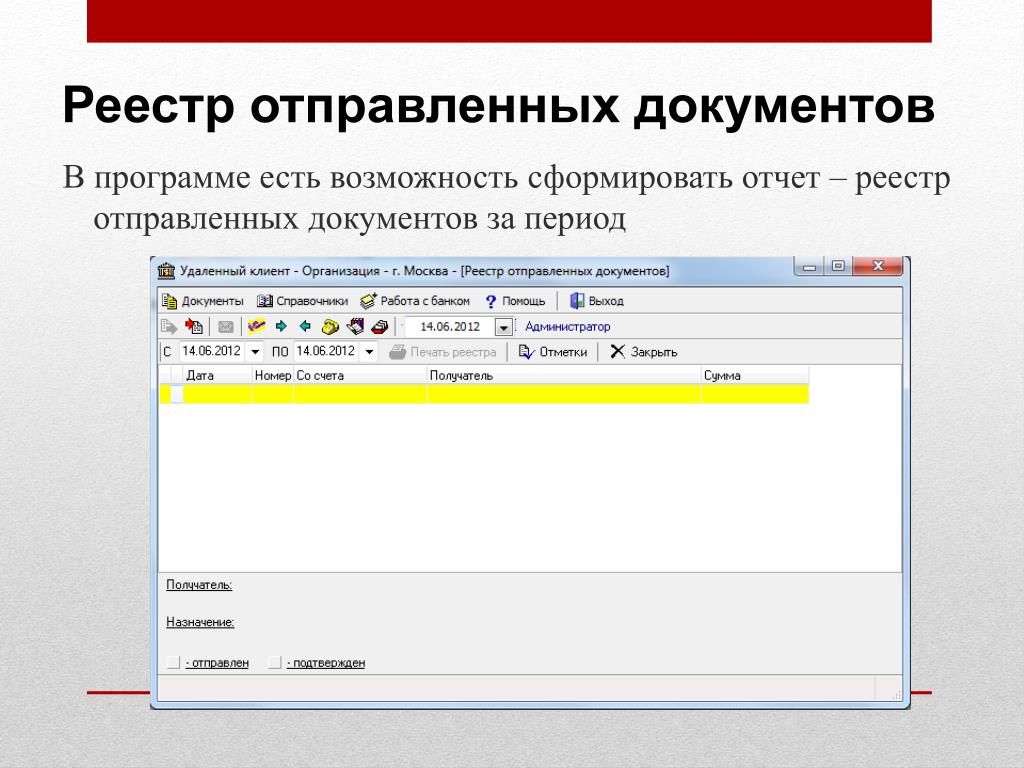
Task: Click the '- подтвержден' legend label
Action: pyautogui.click(x=326, y=663)
